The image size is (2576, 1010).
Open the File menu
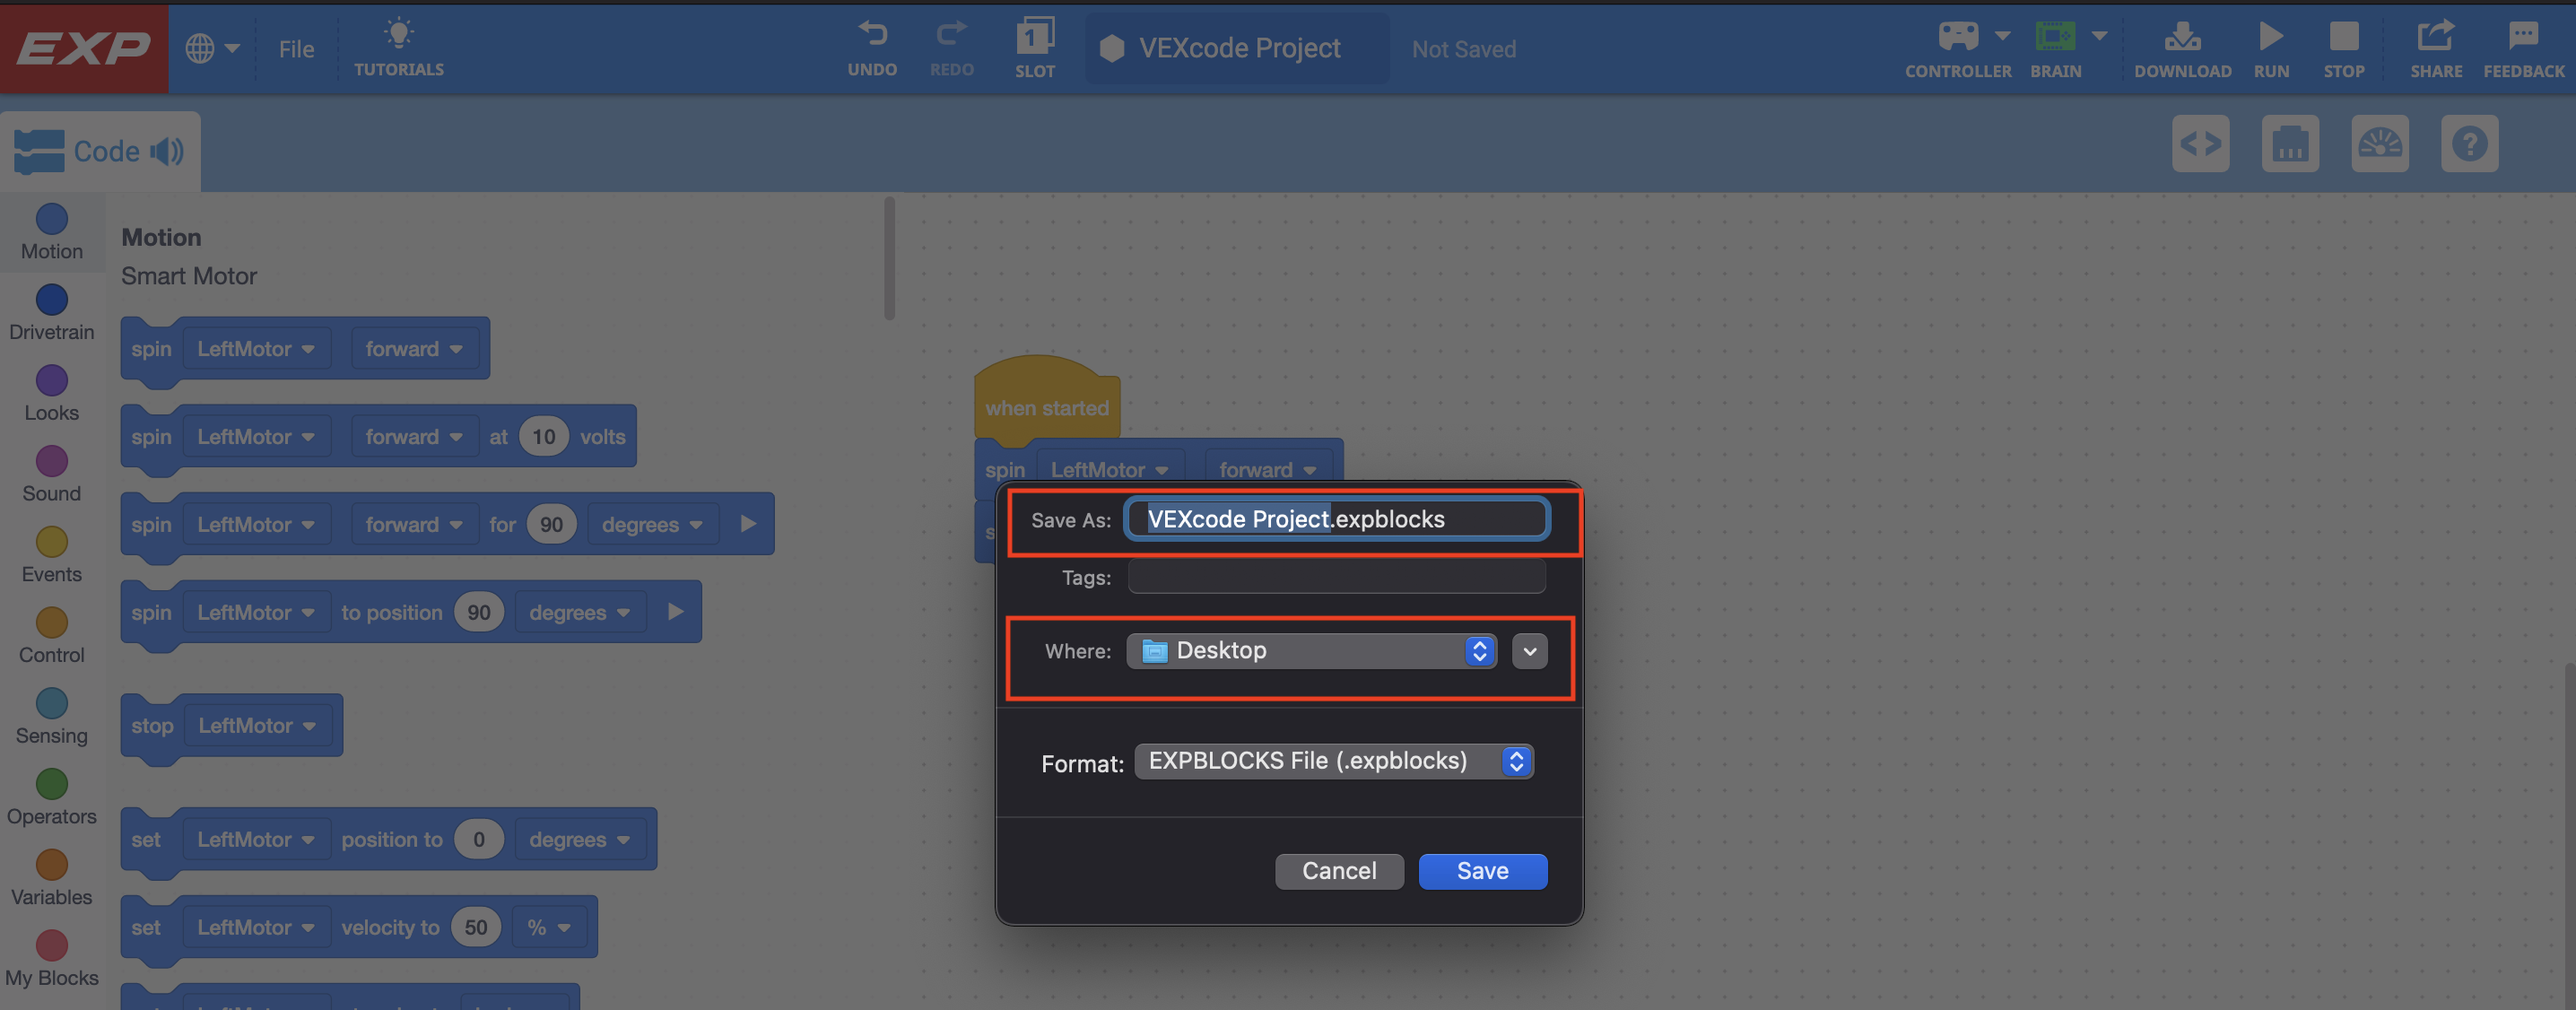296,49
